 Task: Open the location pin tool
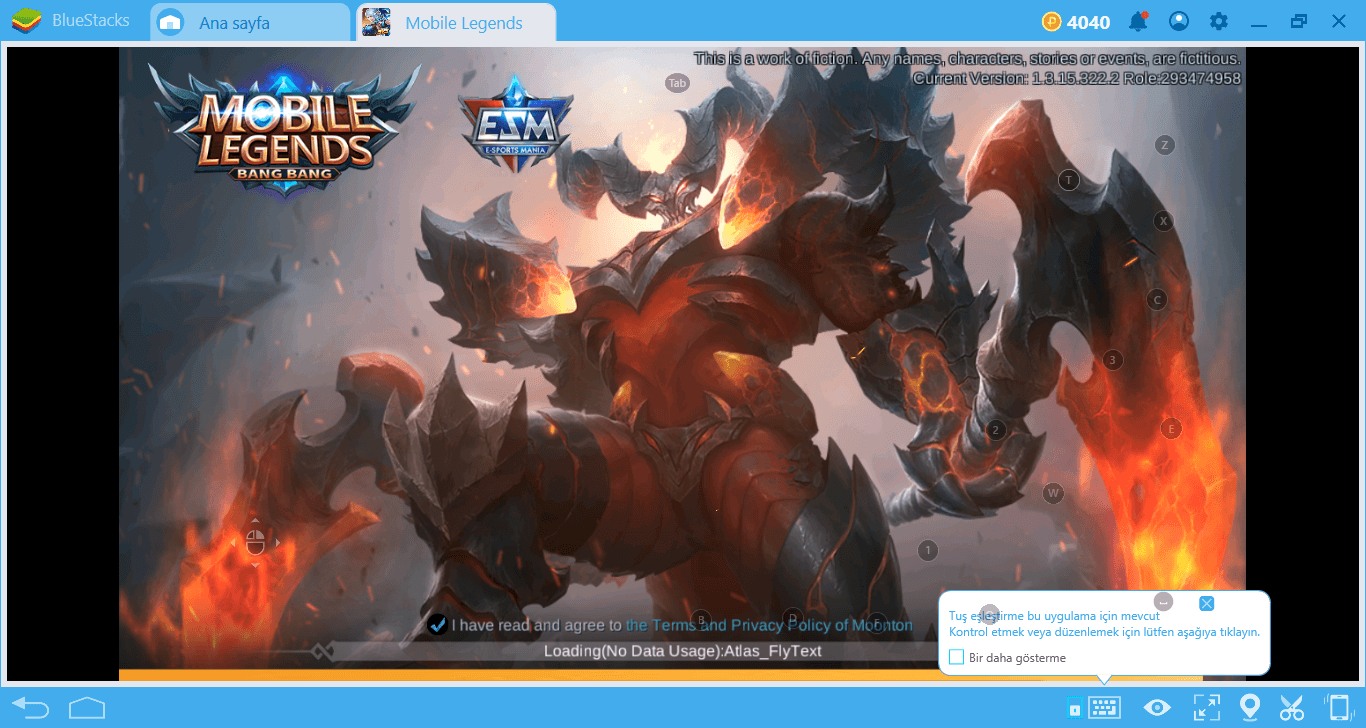1249,708
